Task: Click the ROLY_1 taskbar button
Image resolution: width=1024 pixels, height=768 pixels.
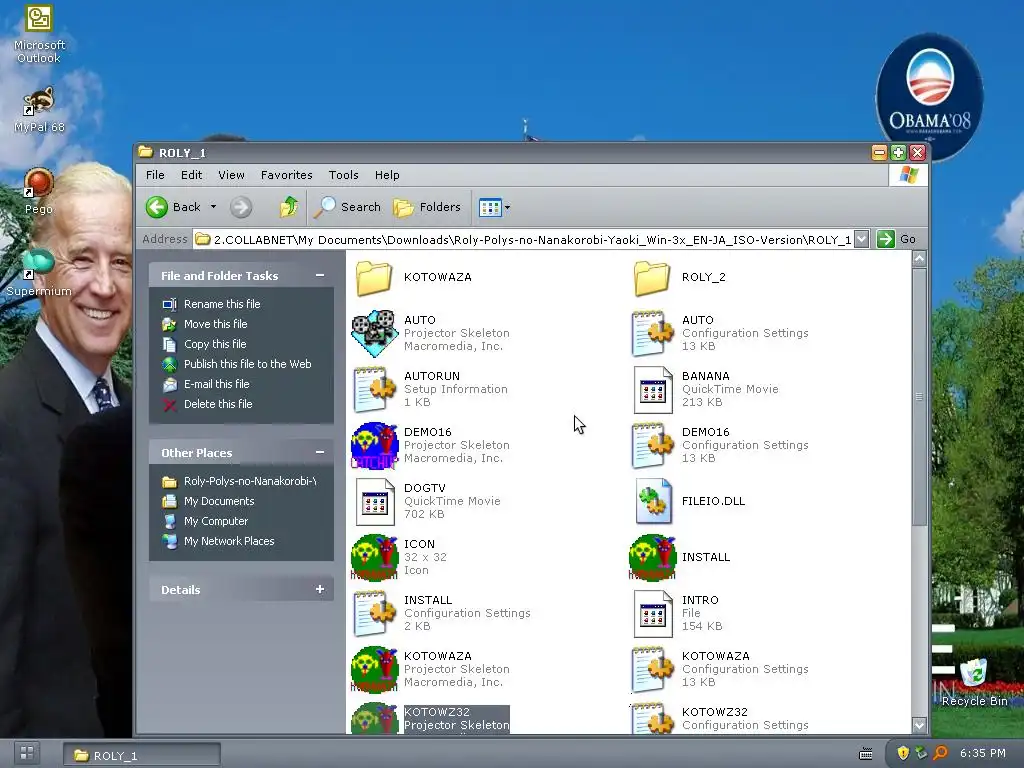Action: 142,756
